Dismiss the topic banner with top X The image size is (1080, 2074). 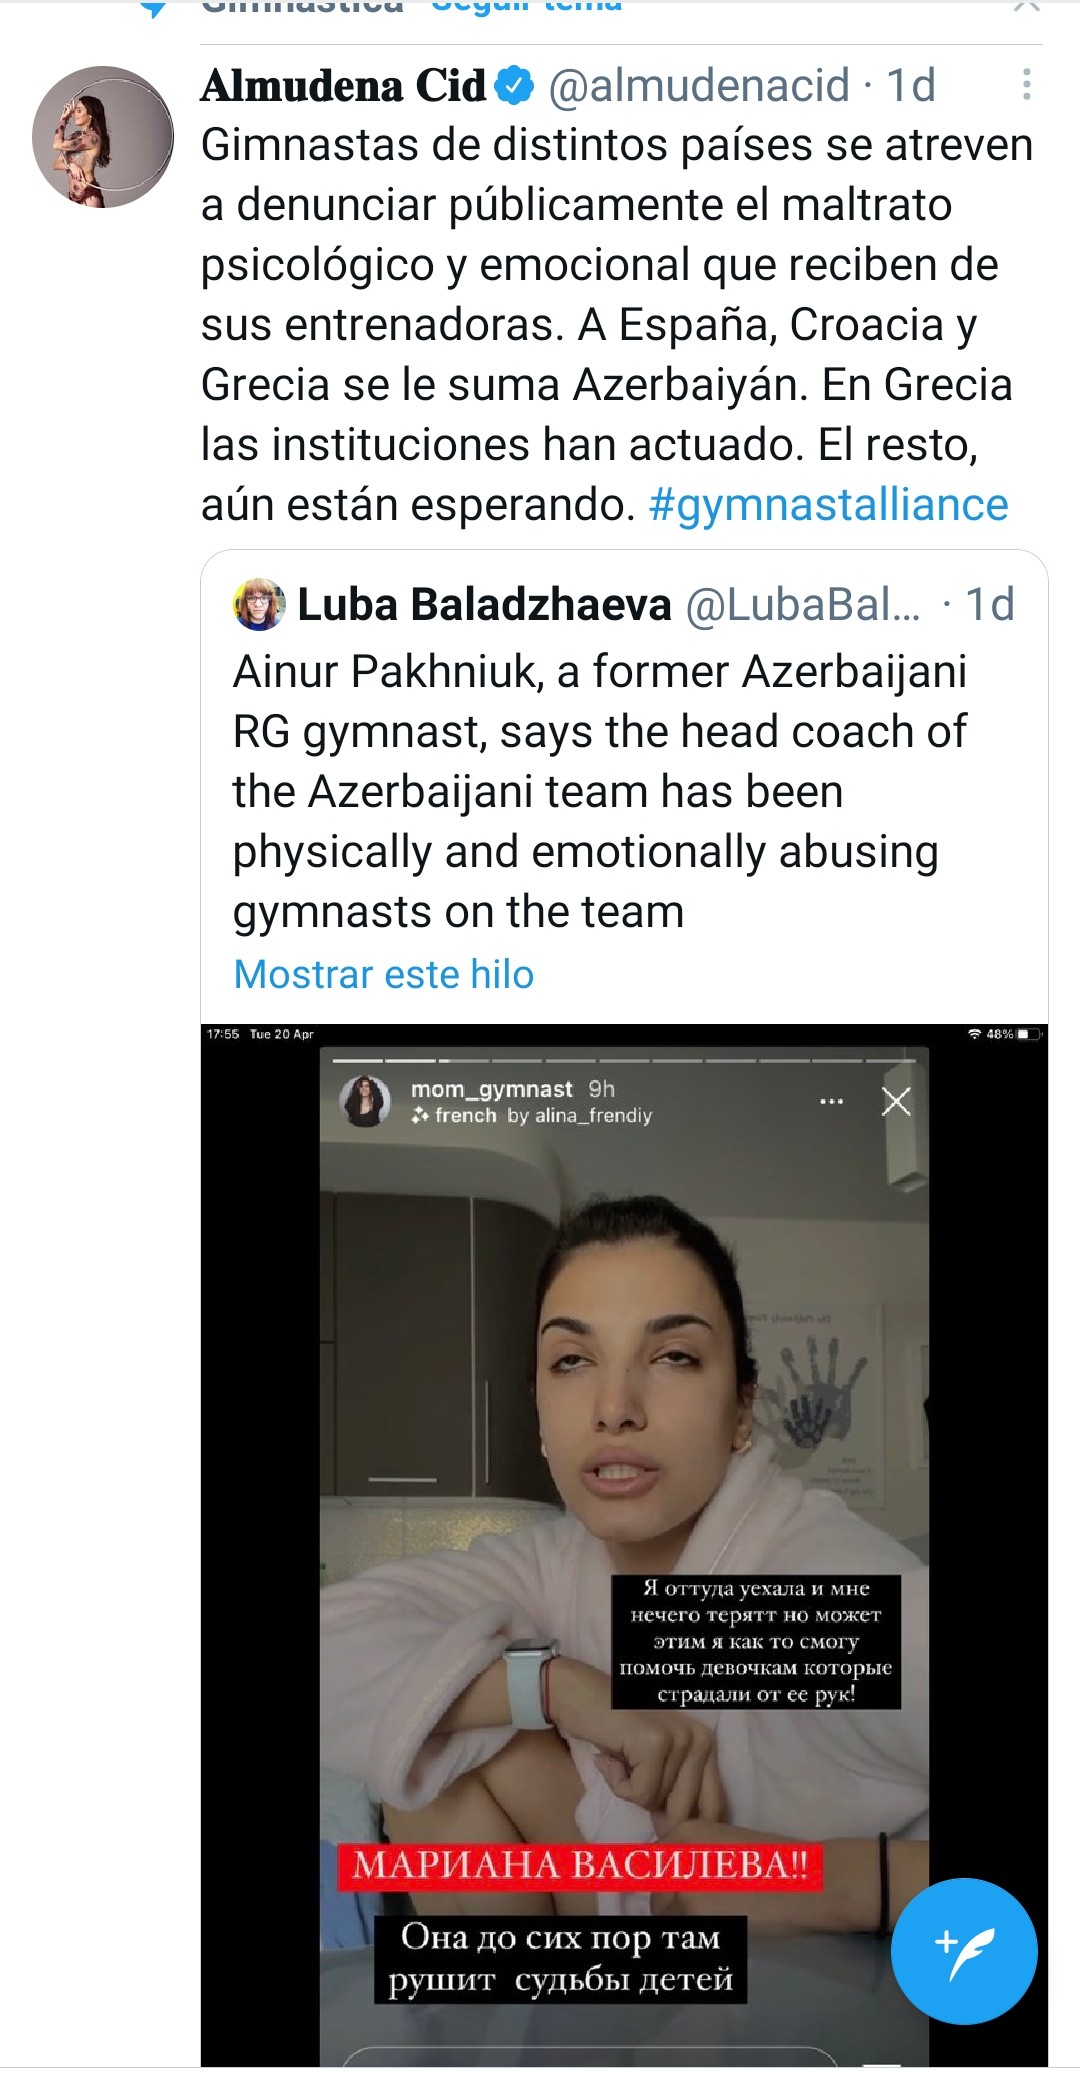coord(1026,6)
